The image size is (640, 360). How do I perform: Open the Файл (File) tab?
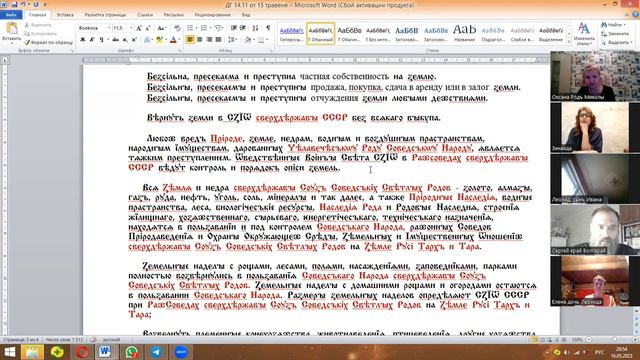pos(11,15)
